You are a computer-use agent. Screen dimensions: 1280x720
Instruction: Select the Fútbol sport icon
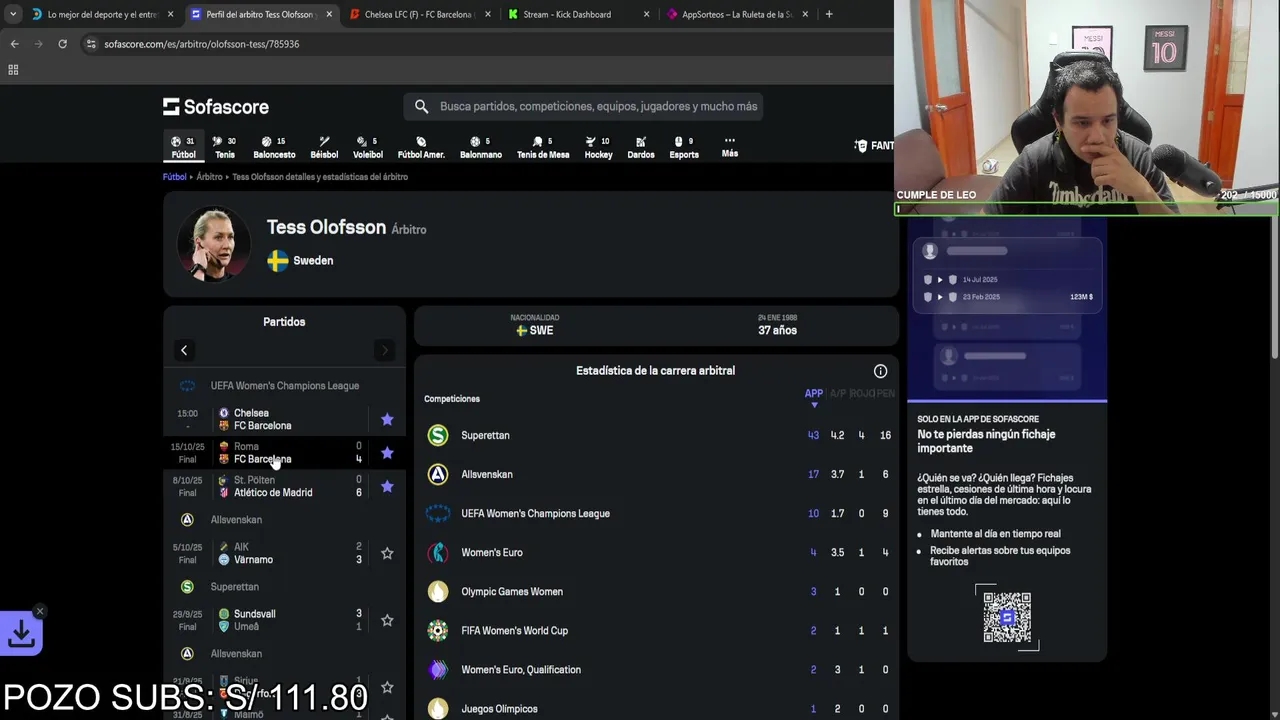coord(183,147)
